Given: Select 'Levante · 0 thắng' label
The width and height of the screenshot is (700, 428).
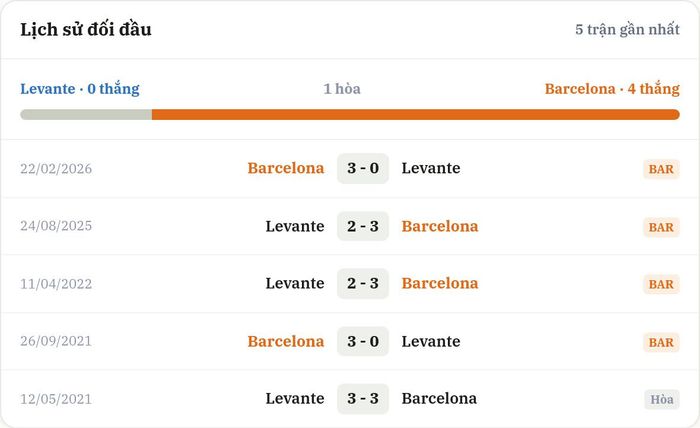Looking at the screenshot, I should (x=80, y=89).
